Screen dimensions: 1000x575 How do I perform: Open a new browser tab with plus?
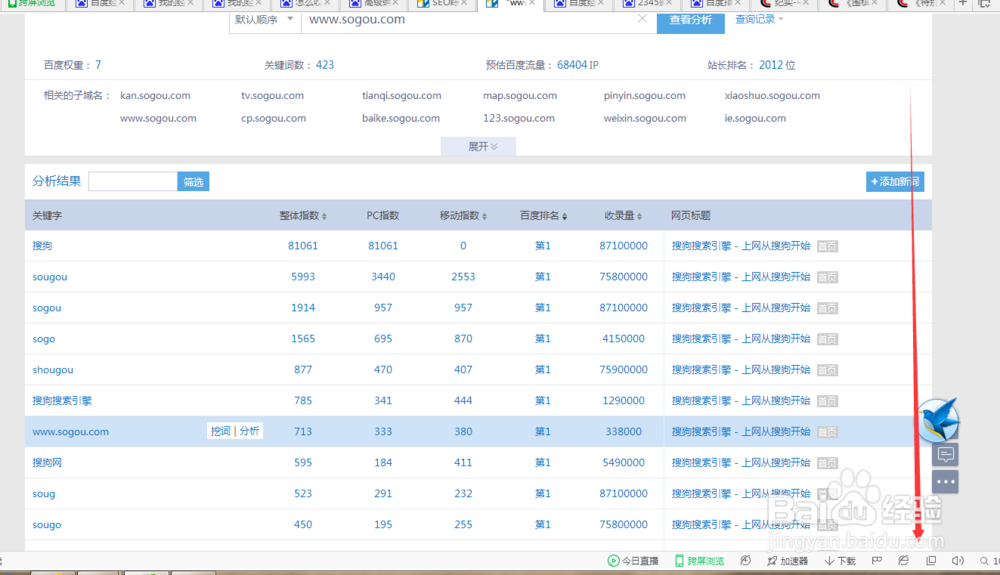point(963,3)
